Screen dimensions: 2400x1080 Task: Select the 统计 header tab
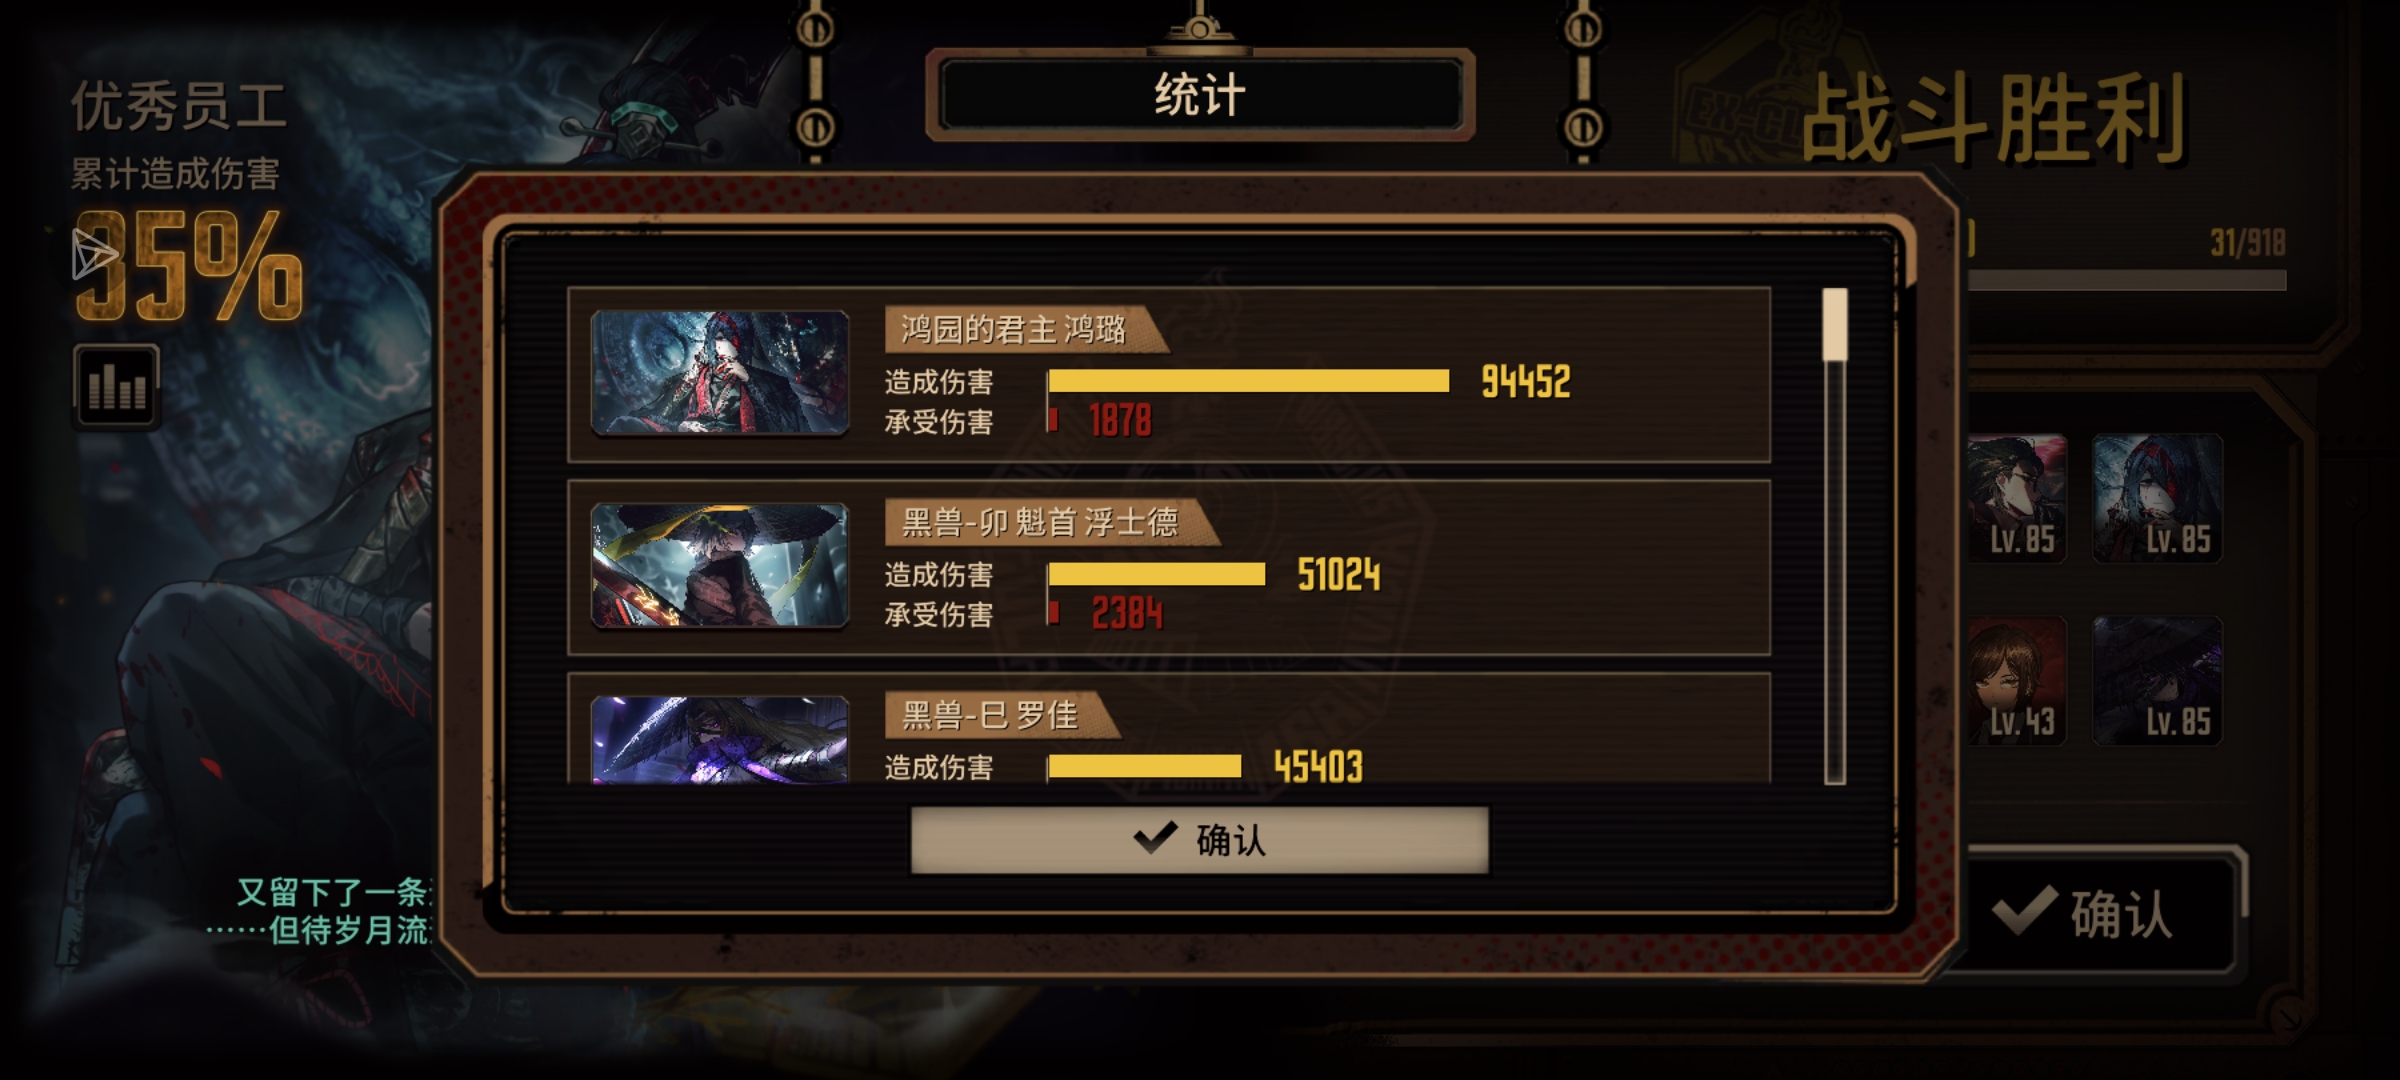tap(1200, 96)
